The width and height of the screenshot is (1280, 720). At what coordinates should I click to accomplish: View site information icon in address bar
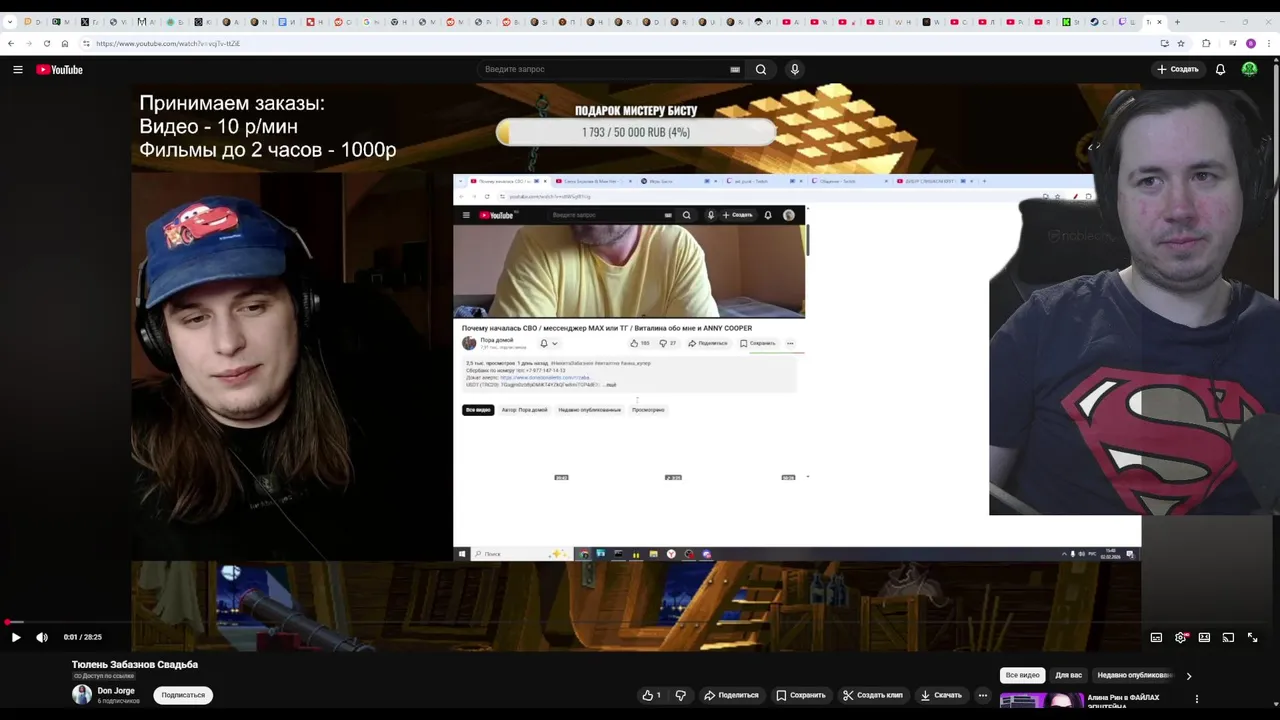(x=86, y=43)
